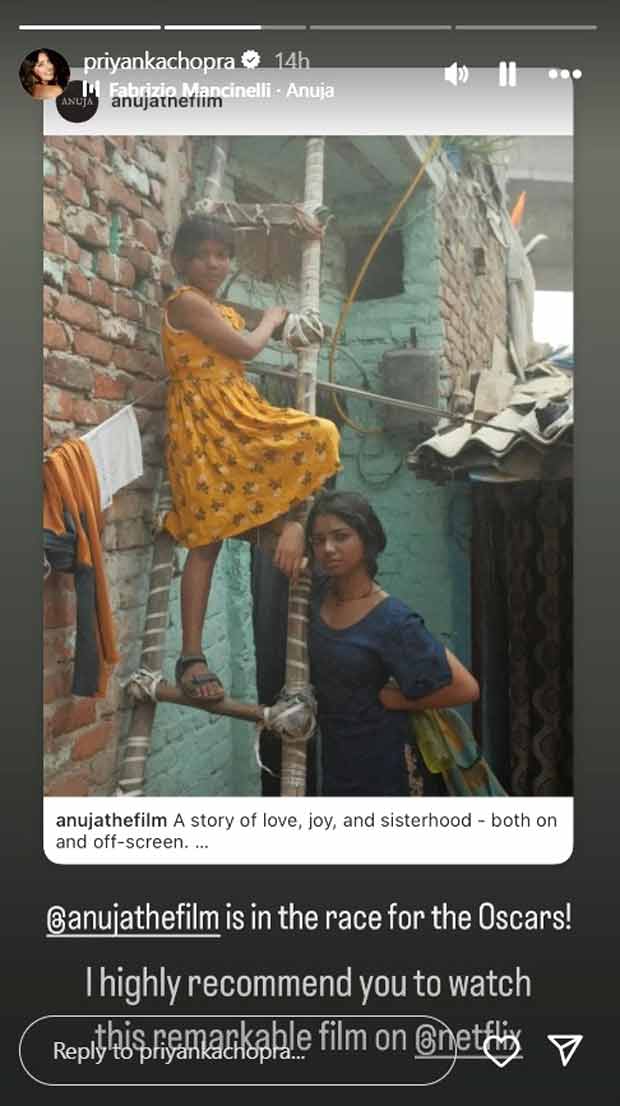This screenshot has width=620, height=1106.
Task: Open the ANUJA round logo avatar
Action: coord(77,102)
